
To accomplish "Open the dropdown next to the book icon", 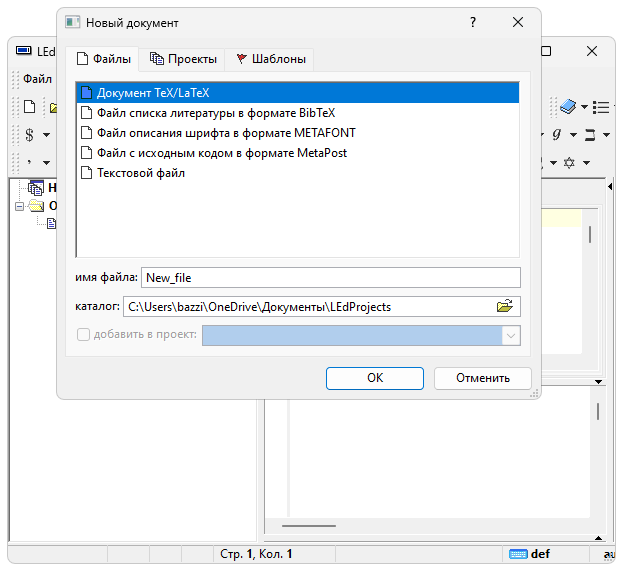I will point(584,107).
